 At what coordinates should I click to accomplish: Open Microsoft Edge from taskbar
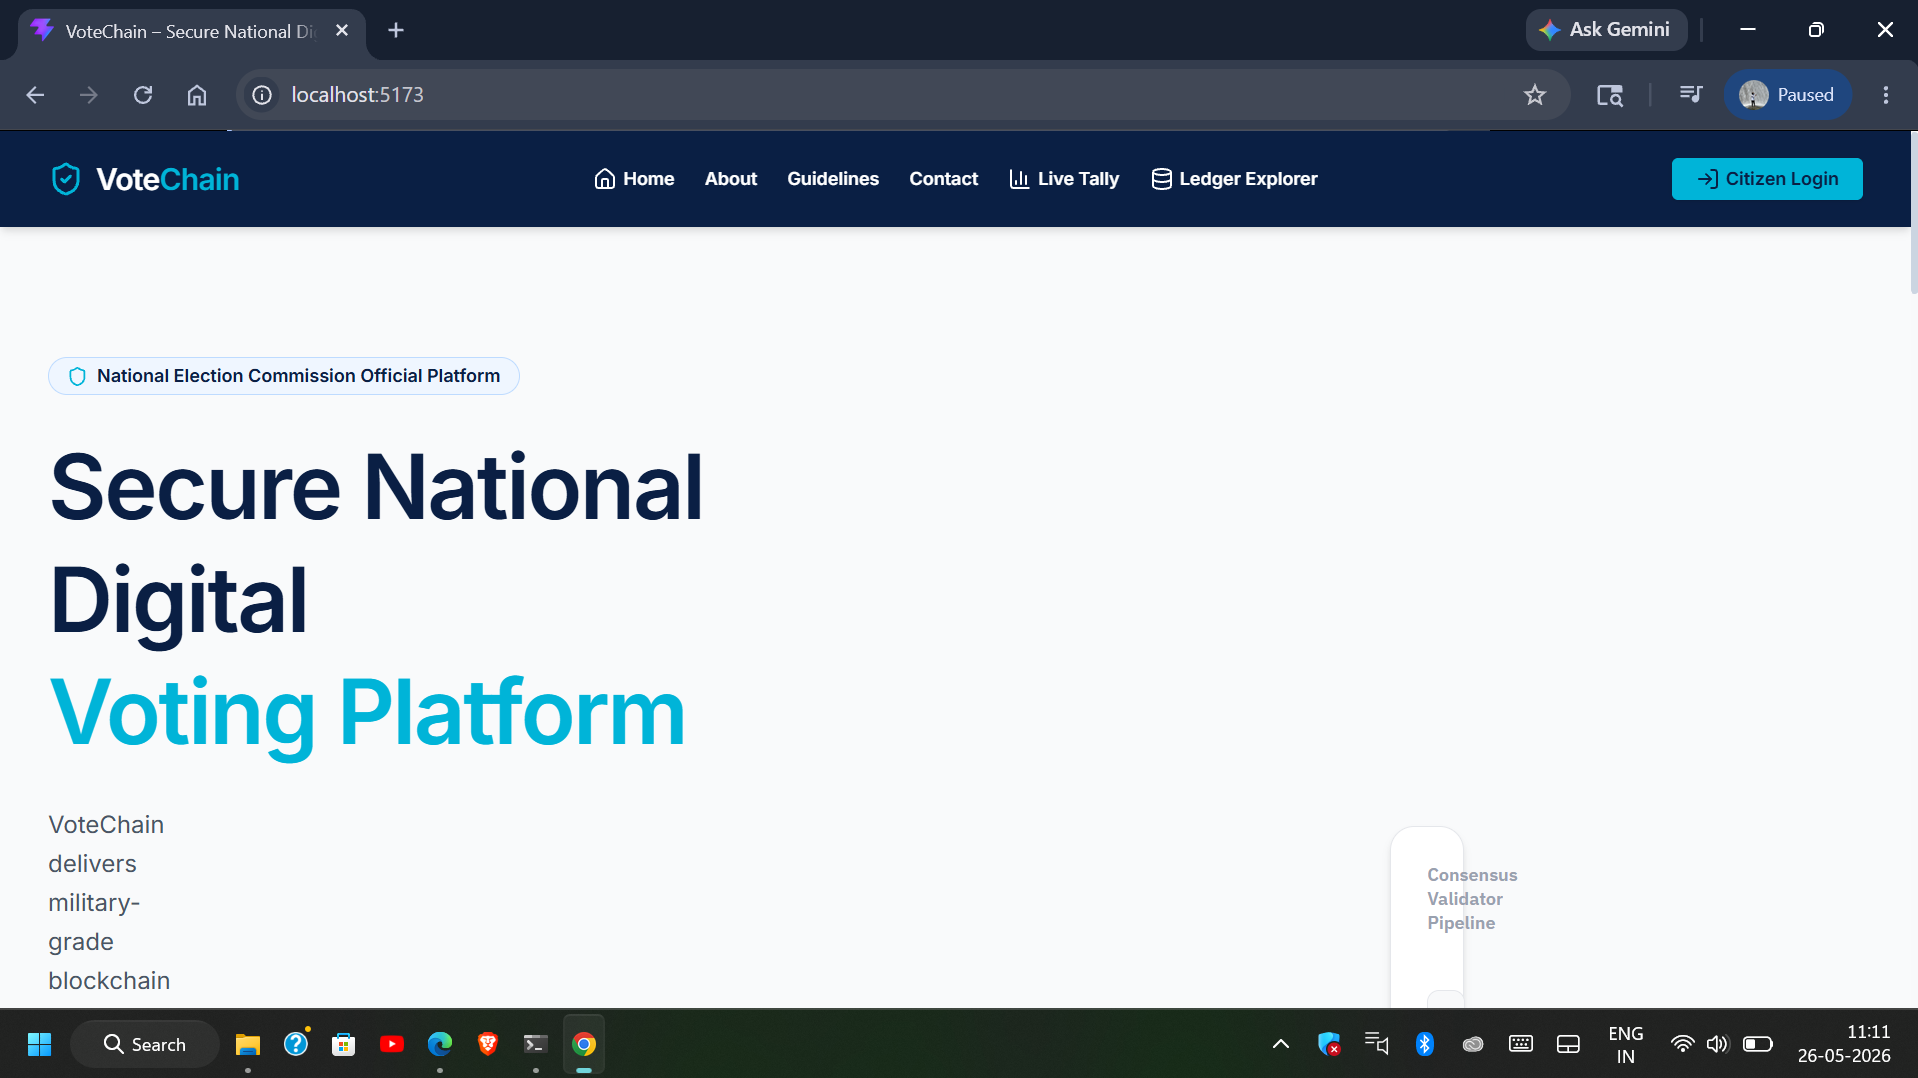(x=440, y=1044)
